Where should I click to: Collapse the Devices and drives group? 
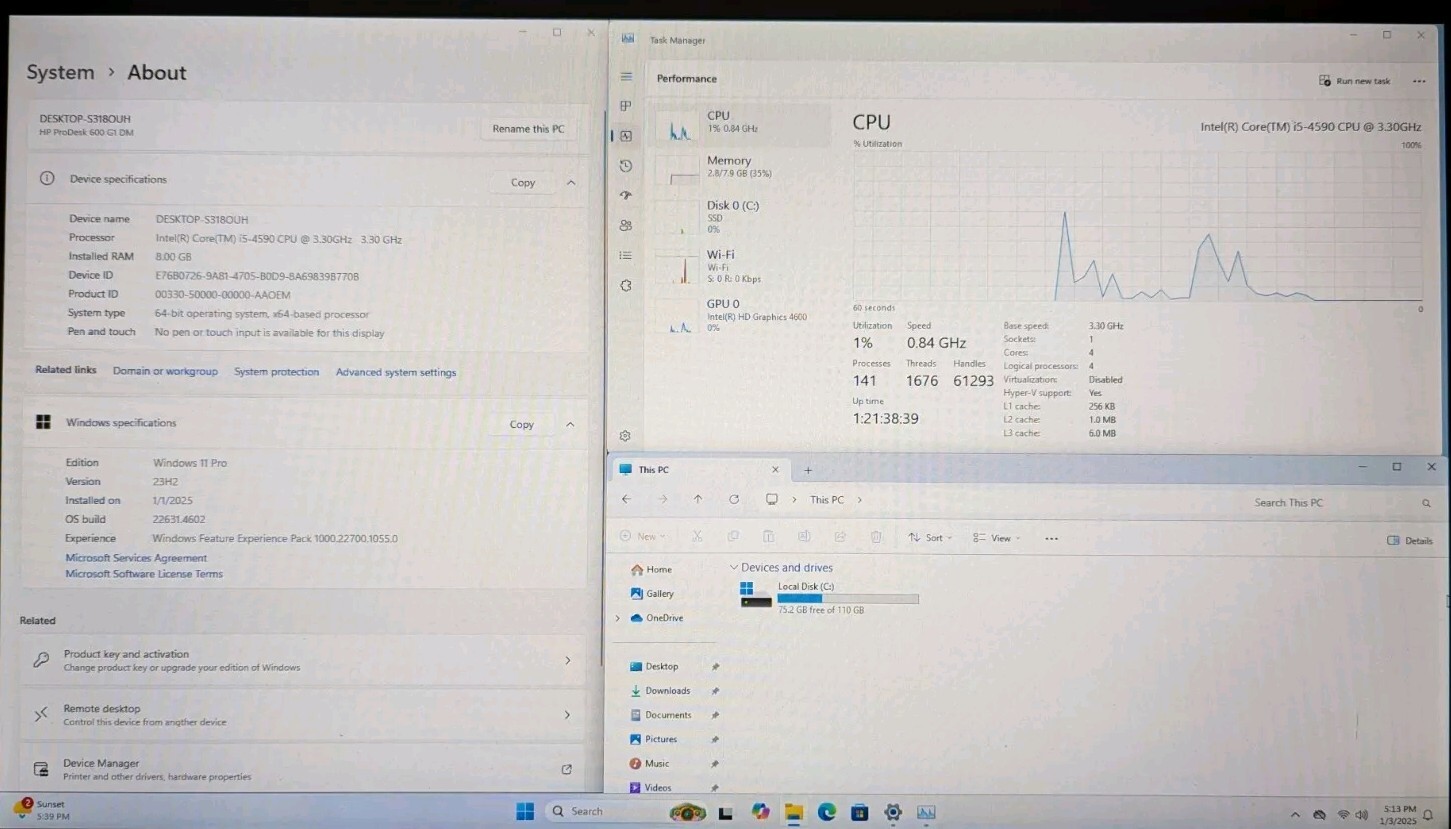tap(734, 568)
